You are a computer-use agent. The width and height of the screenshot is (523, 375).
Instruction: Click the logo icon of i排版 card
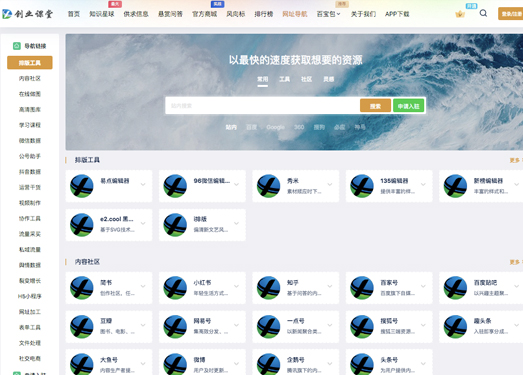[x=175, y=225]
